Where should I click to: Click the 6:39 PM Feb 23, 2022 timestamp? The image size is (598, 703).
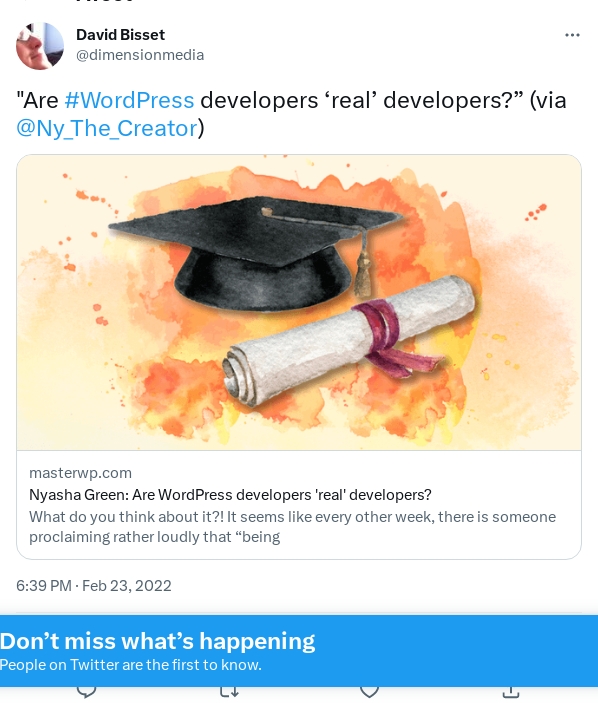94,586
